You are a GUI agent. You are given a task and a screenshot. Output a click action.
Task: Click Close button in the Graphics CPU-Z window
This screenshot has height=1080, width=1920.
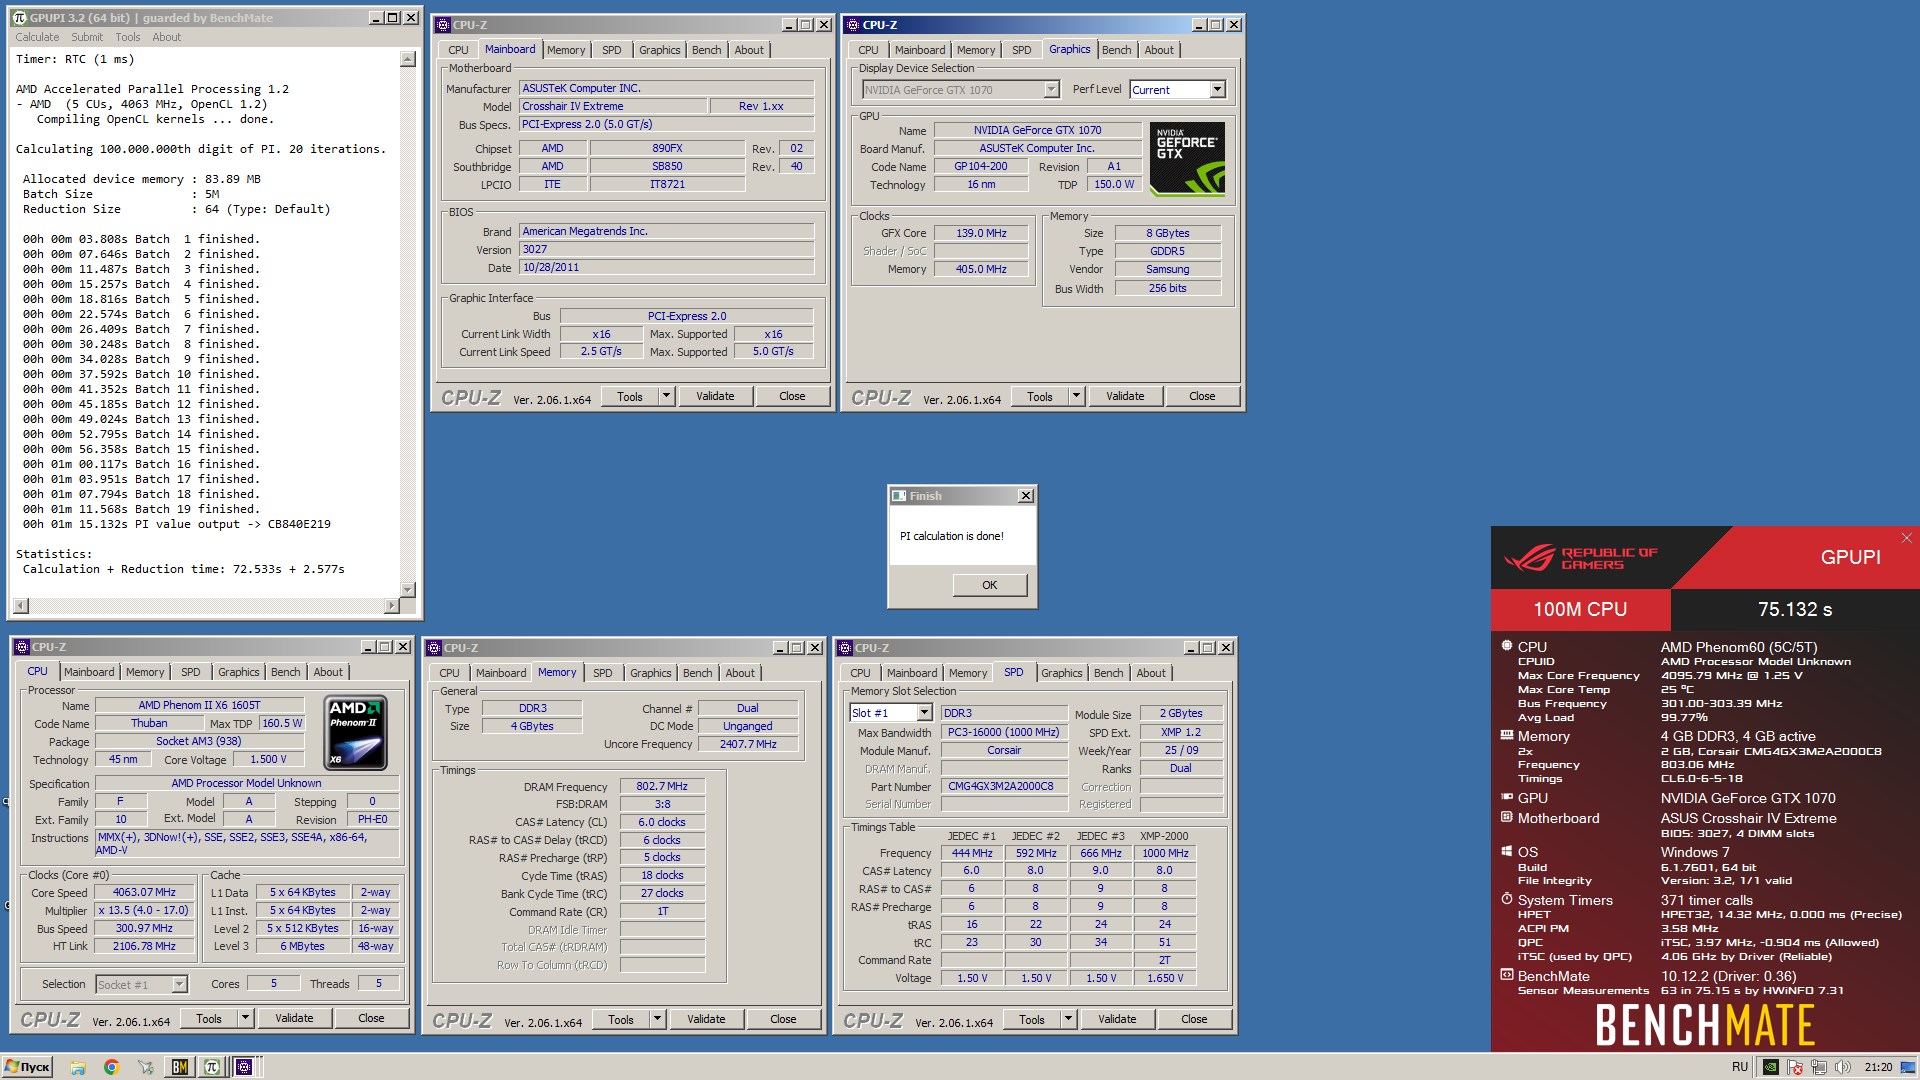click(x=1202, y=396)
